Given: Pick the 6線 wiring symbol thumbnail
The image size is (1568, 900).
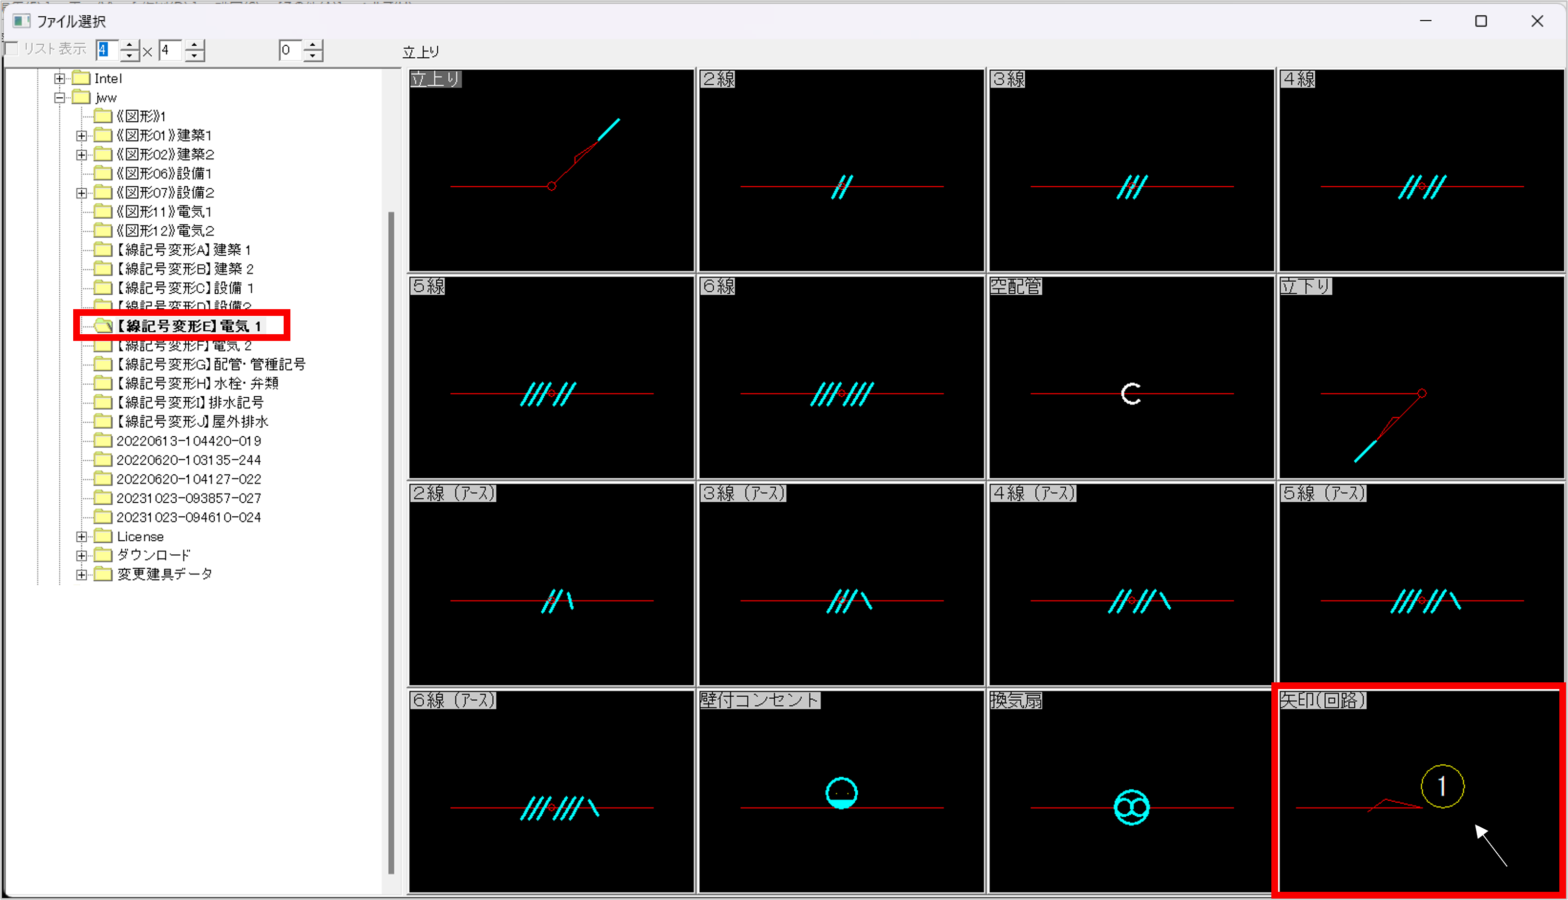Looking at the screenshot, I should tap(841, 378).
